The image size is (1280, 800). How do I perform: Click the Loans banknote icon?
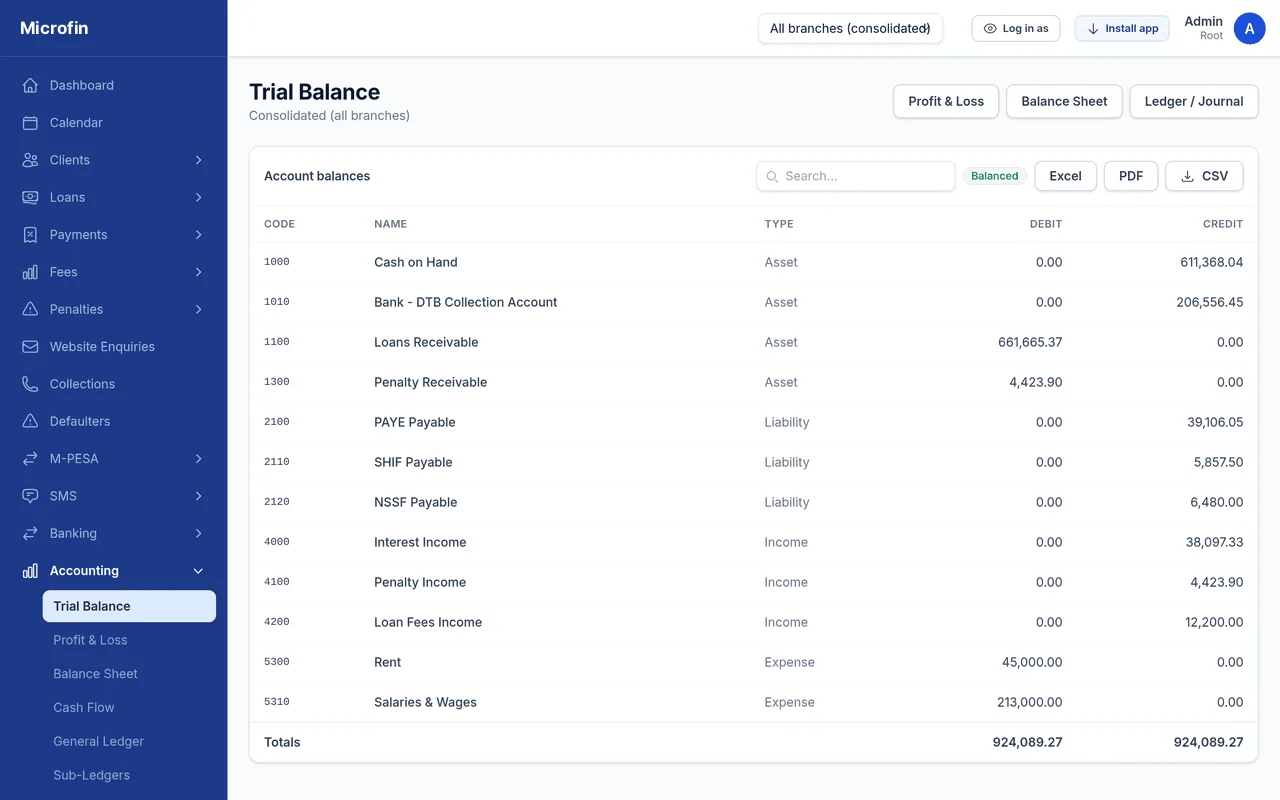[30, 197]
